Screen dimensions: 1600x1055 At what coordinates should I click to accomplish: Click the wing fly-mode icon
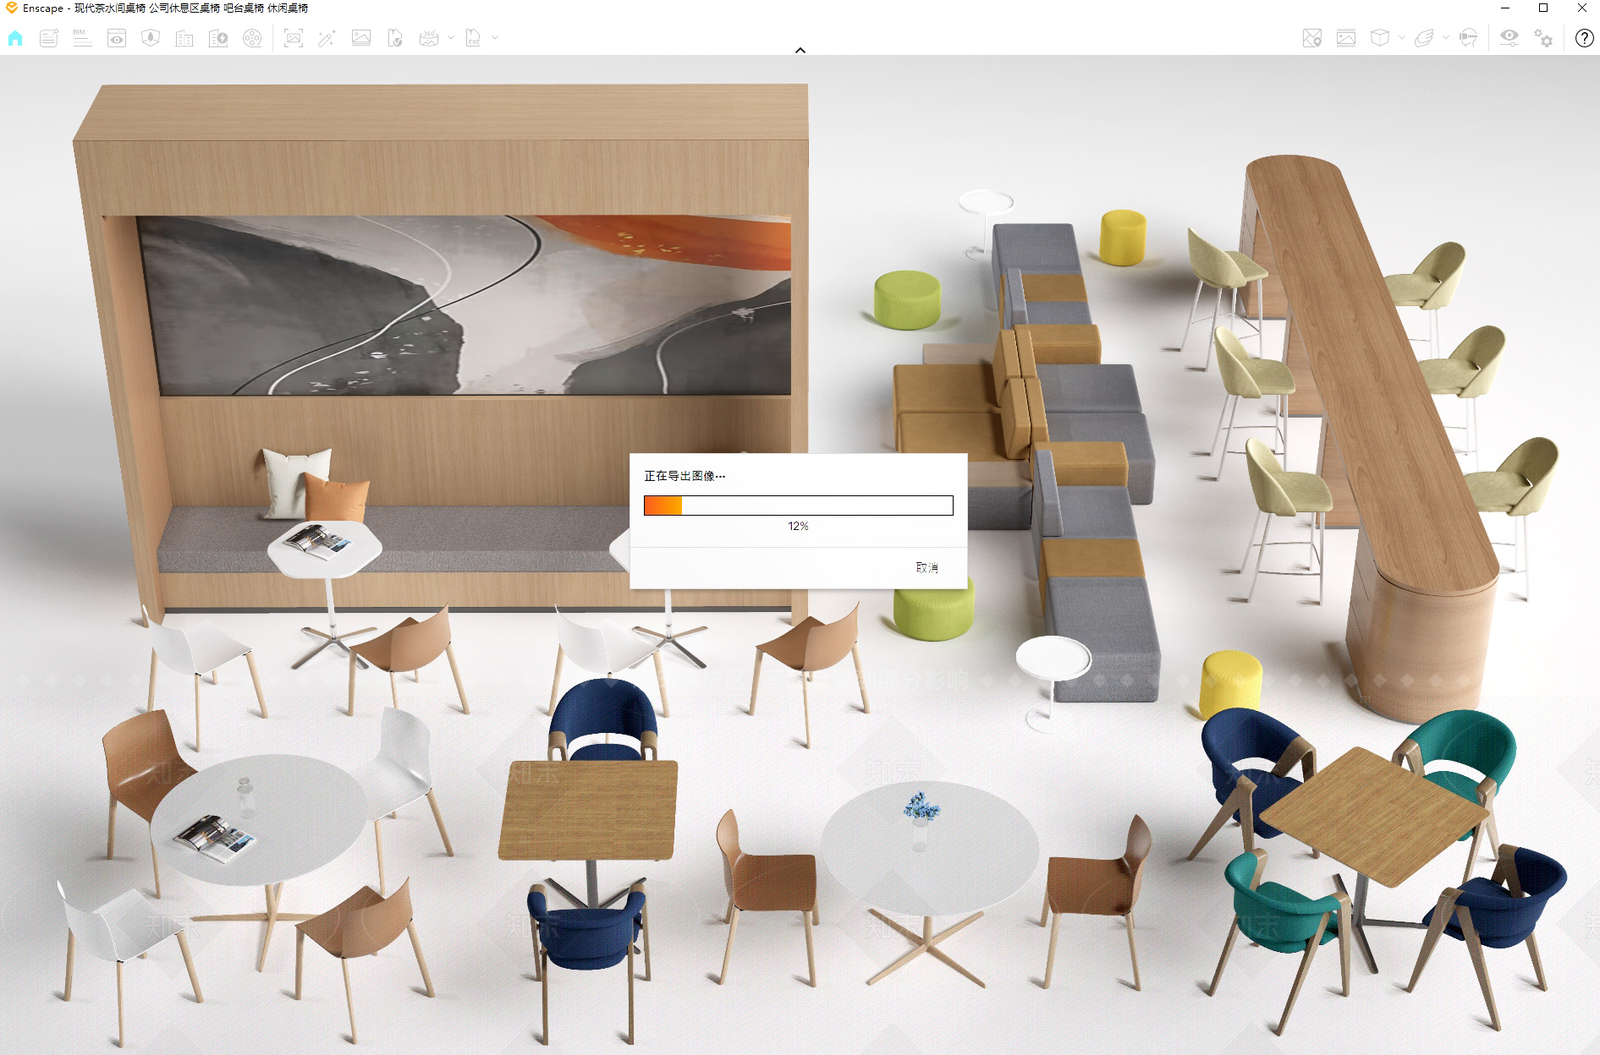1424,38
